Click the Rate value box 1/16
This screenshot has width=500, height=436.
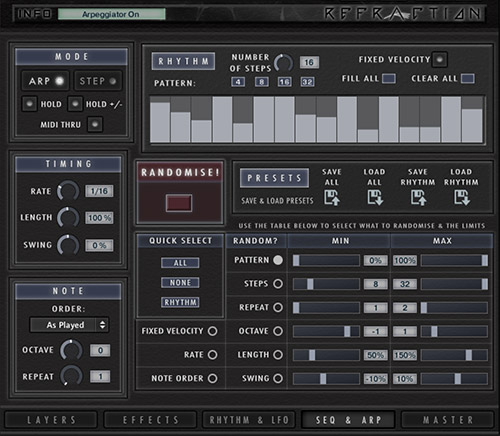[x=99, y=191]
